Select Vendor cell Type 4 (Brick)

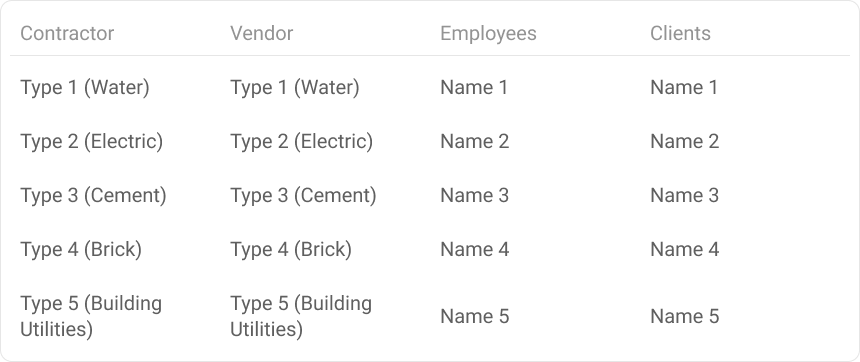(x=291, y=250)
